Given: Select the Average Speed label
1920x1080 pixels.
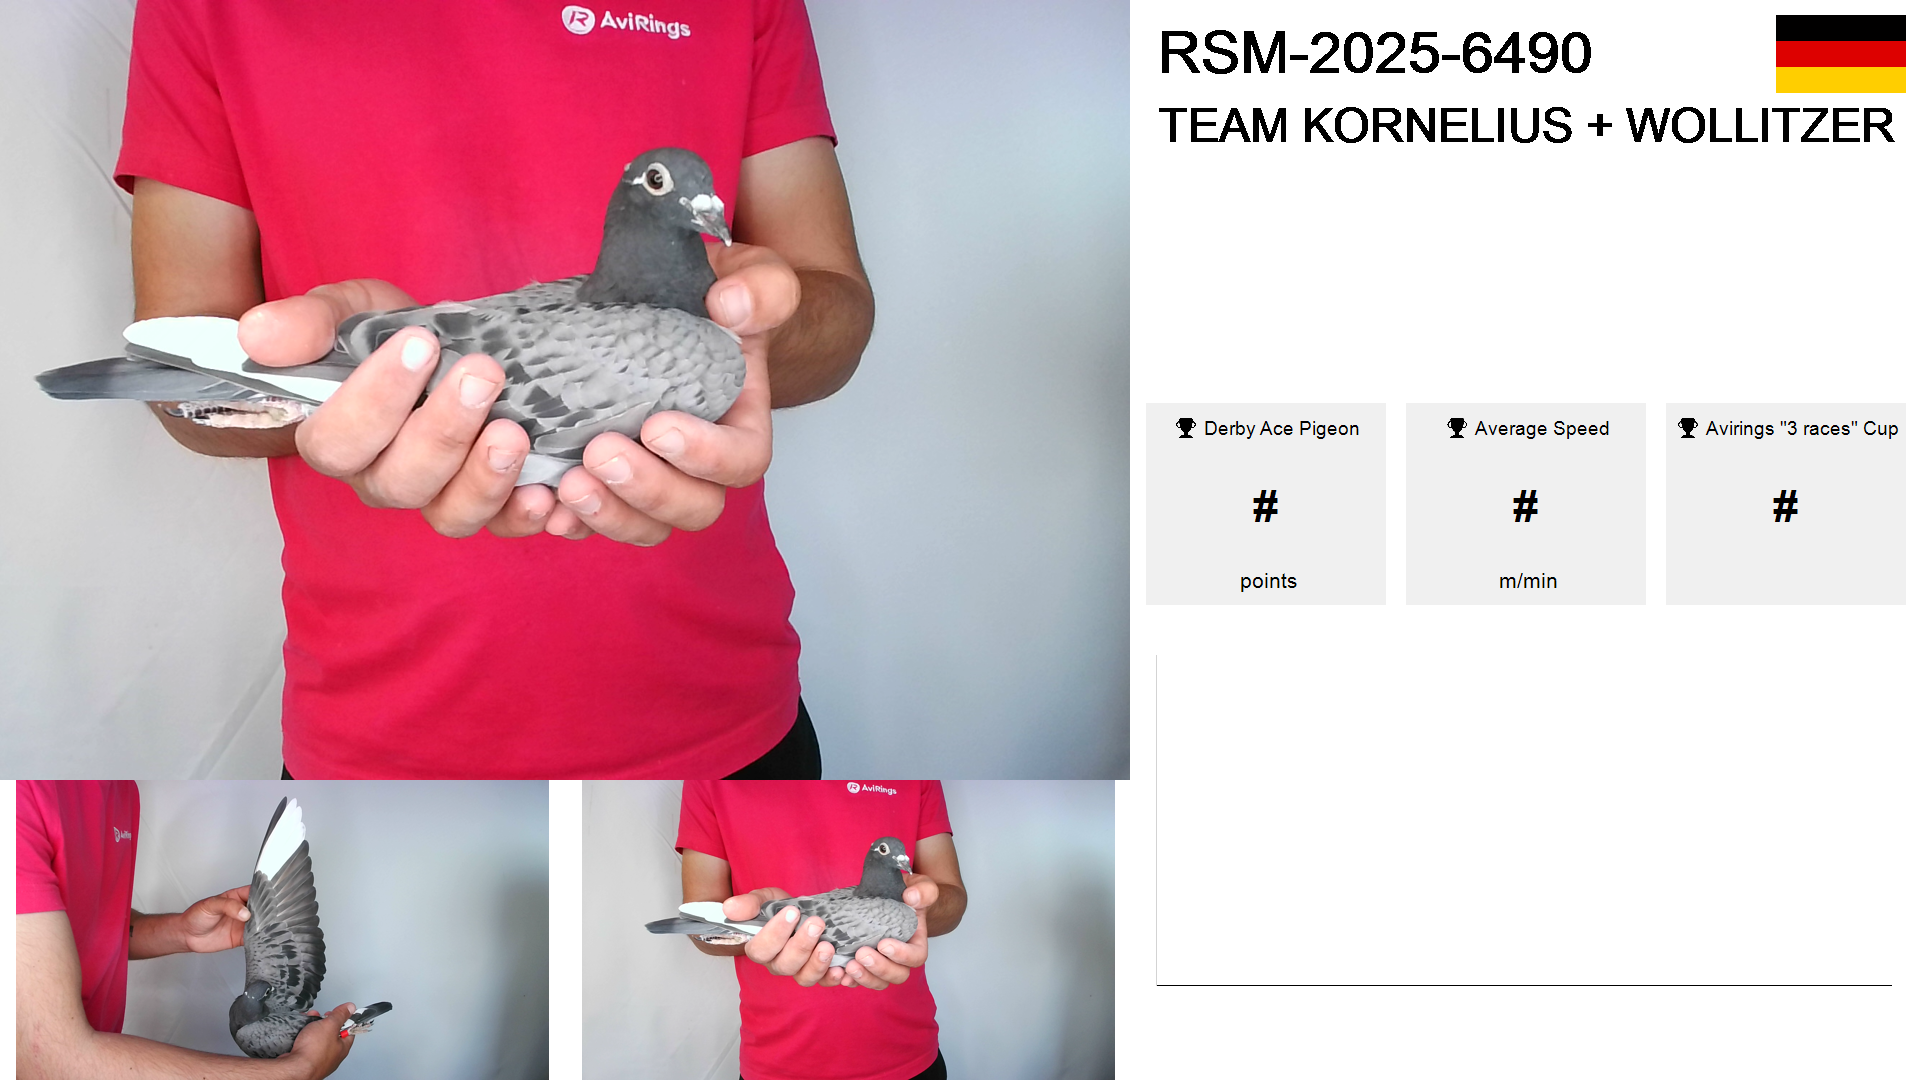Looking at the screenshot, I should click(1542, 428).
